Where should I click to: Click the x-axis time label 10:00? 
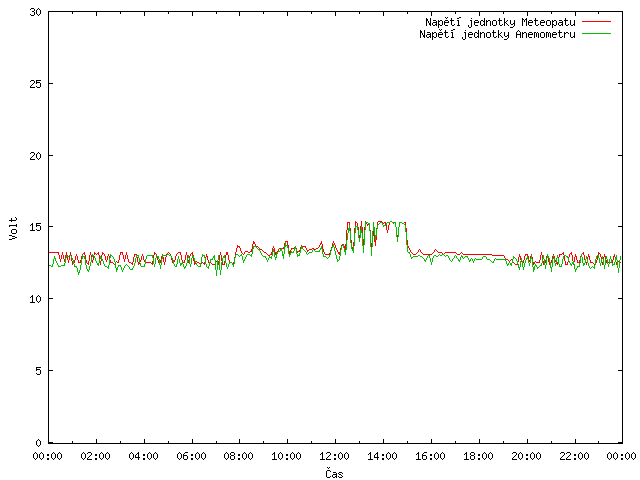[x=287, y=456]
